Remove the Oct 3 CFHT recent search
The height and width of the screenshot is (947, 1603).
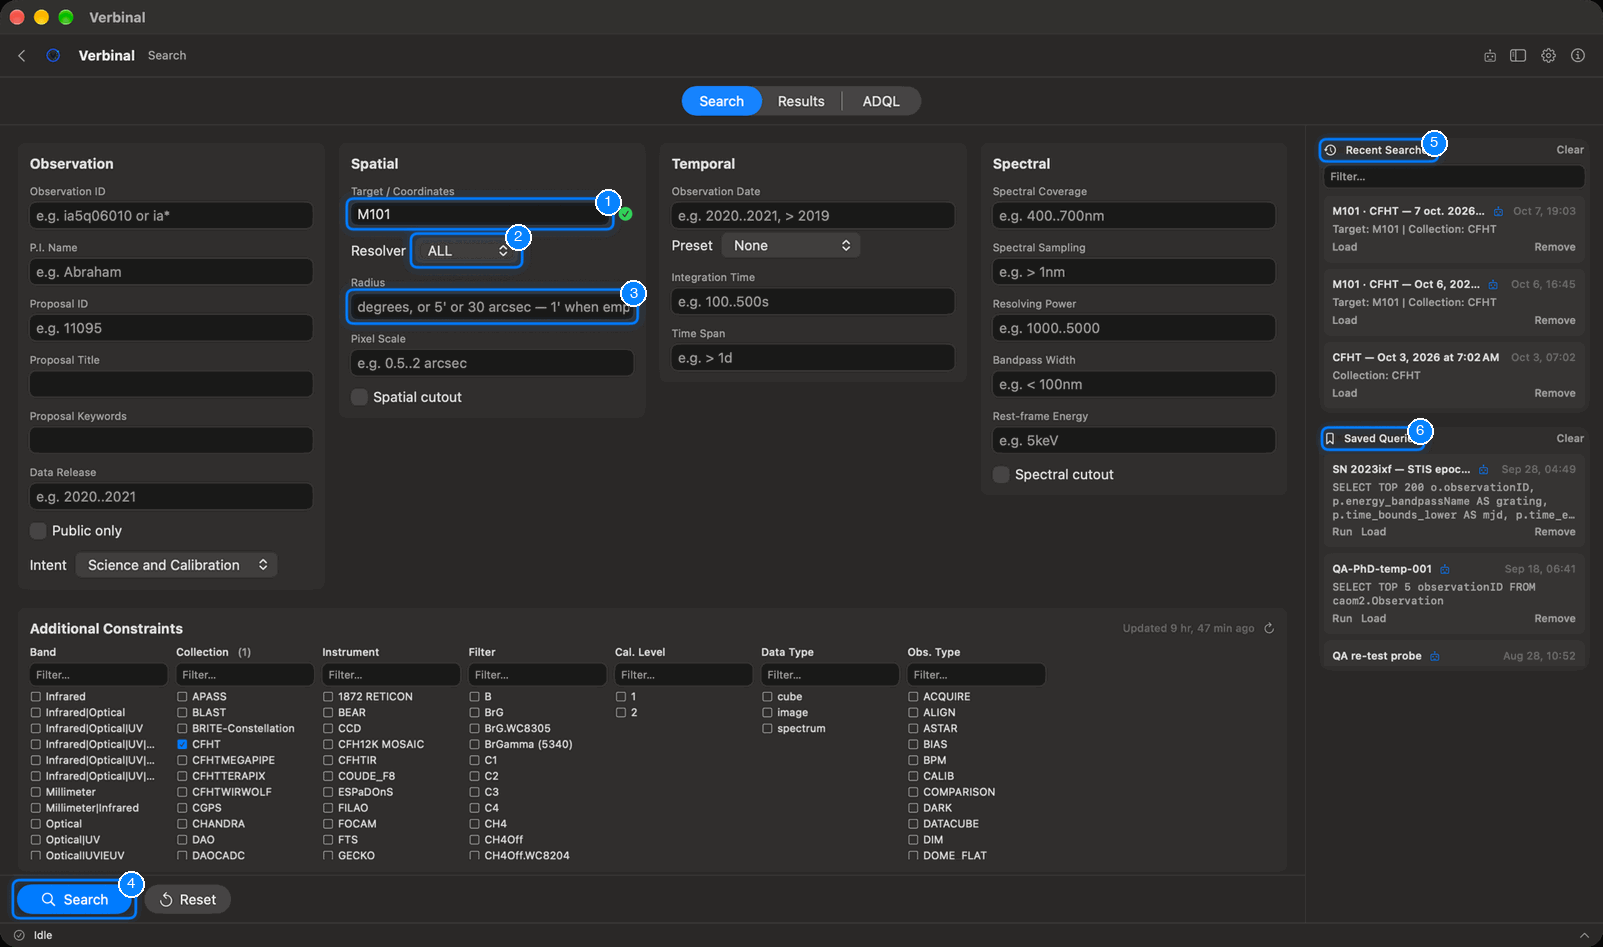[1555, 394]
